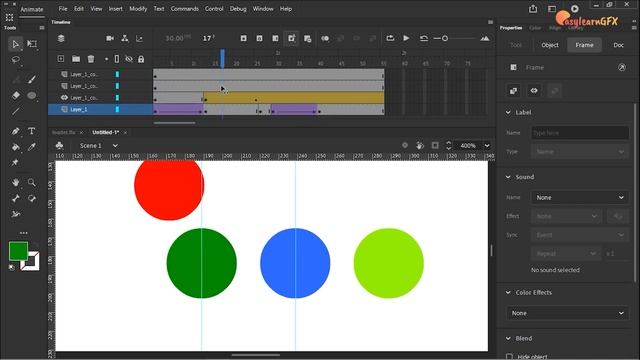Open the Modify menu

coord(138,9)
